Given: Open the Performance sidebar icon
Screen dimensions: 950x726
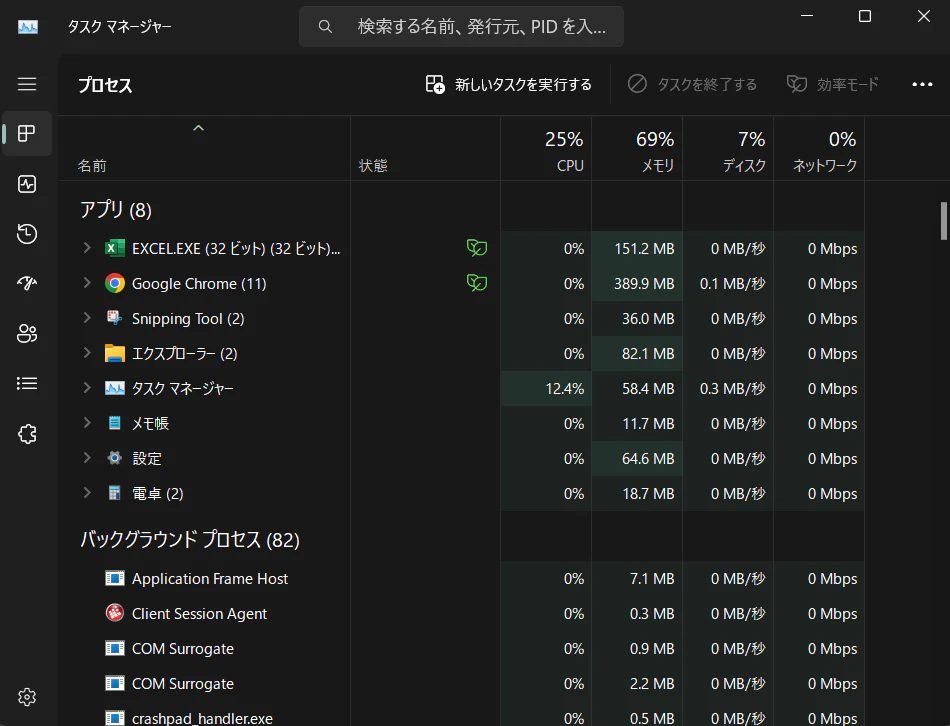Looking at the screenshot, I should click(x=27, y=184).
